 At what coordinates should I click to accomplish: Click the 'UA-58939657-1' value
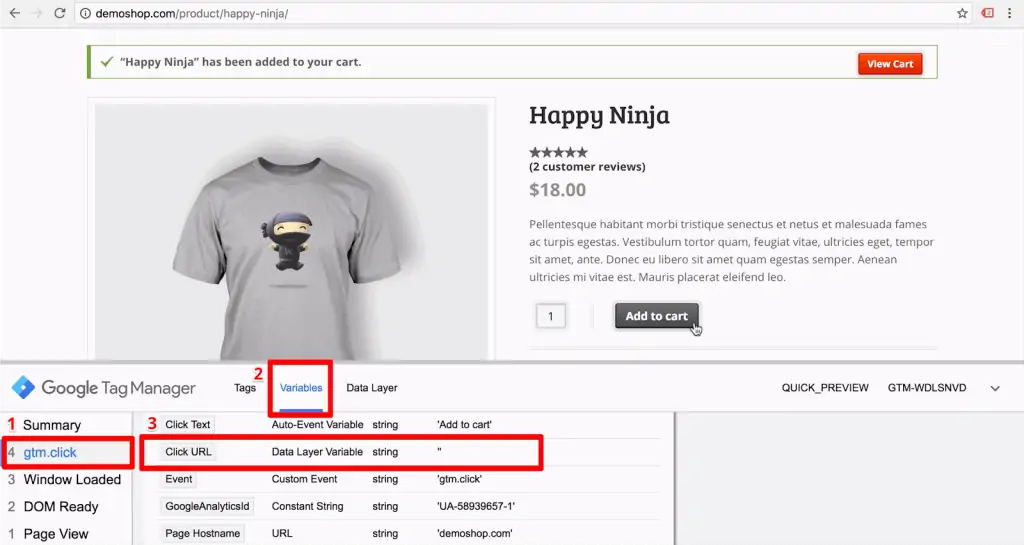(x=475, y=506)
